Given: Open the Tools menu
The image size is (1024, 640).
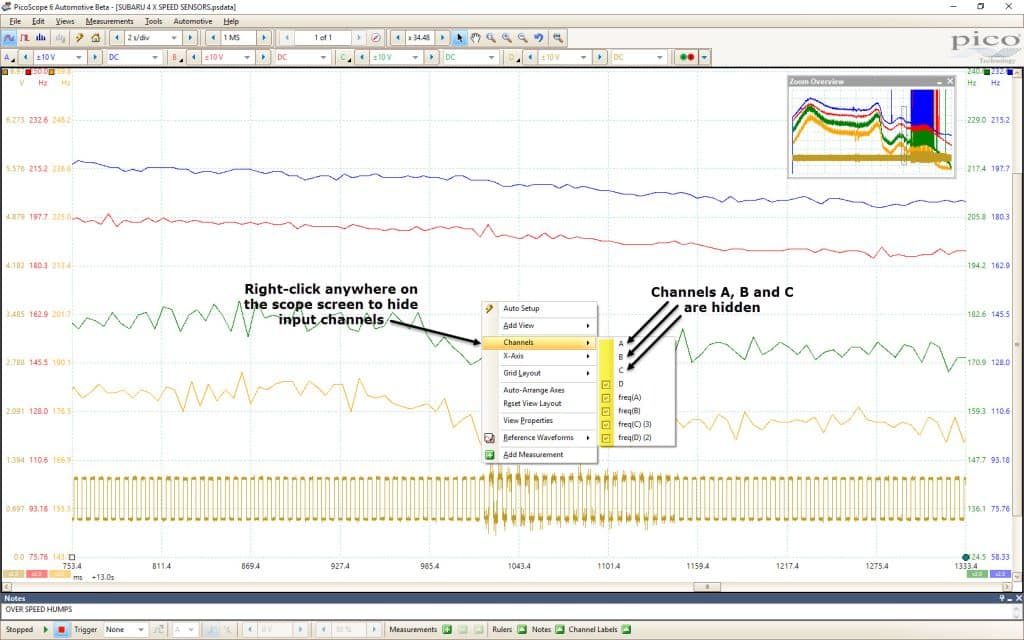Looking at the screenshot, I should tap(153, 22).
